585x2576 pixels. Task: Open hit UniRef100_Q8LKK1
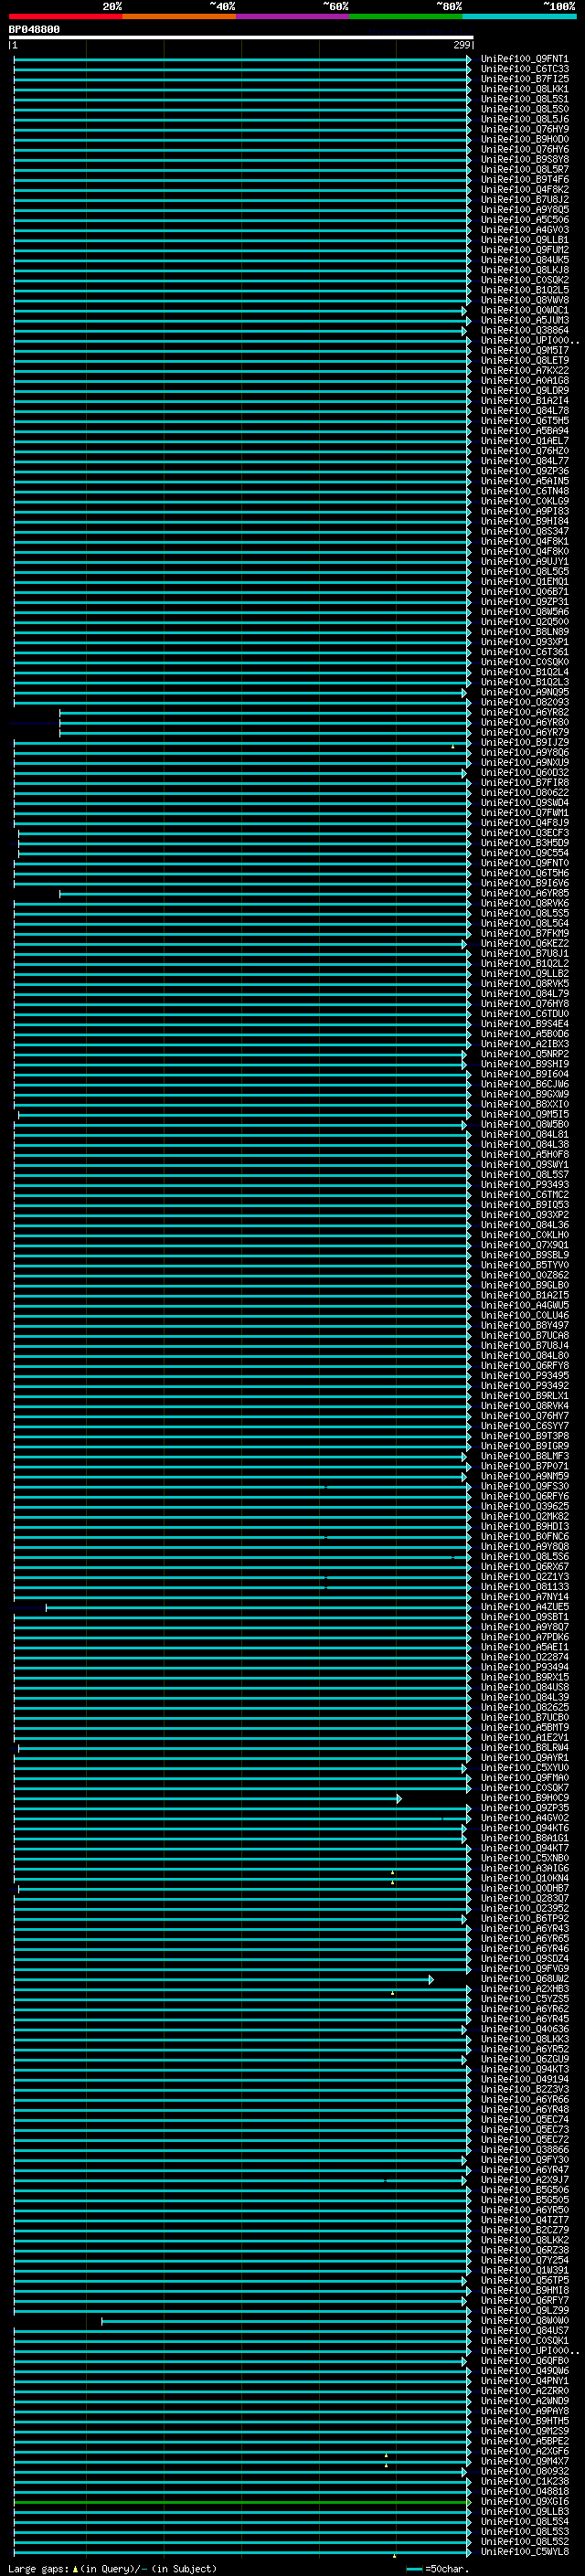point(524,89)
